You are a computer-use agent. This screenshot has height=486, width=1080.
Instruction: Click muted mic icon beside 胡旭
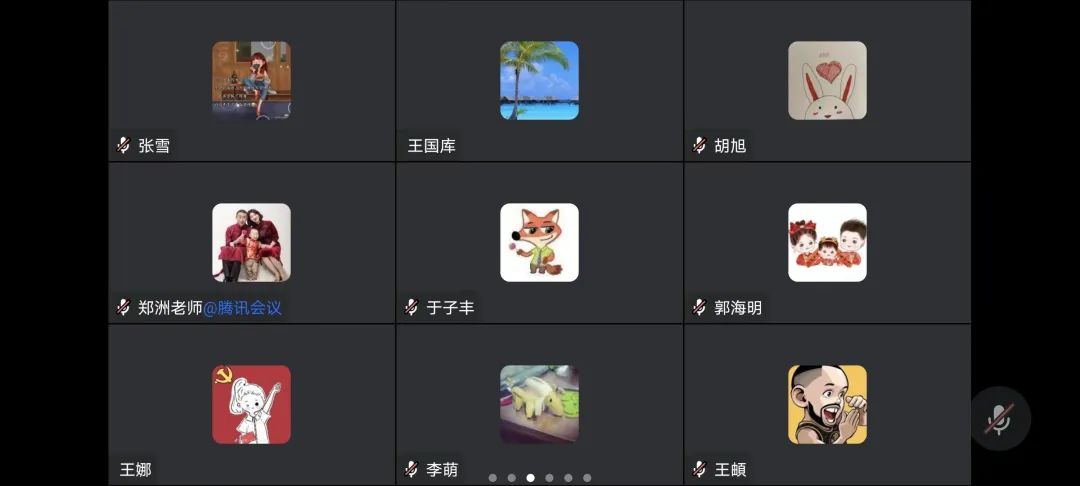[699, 145]
